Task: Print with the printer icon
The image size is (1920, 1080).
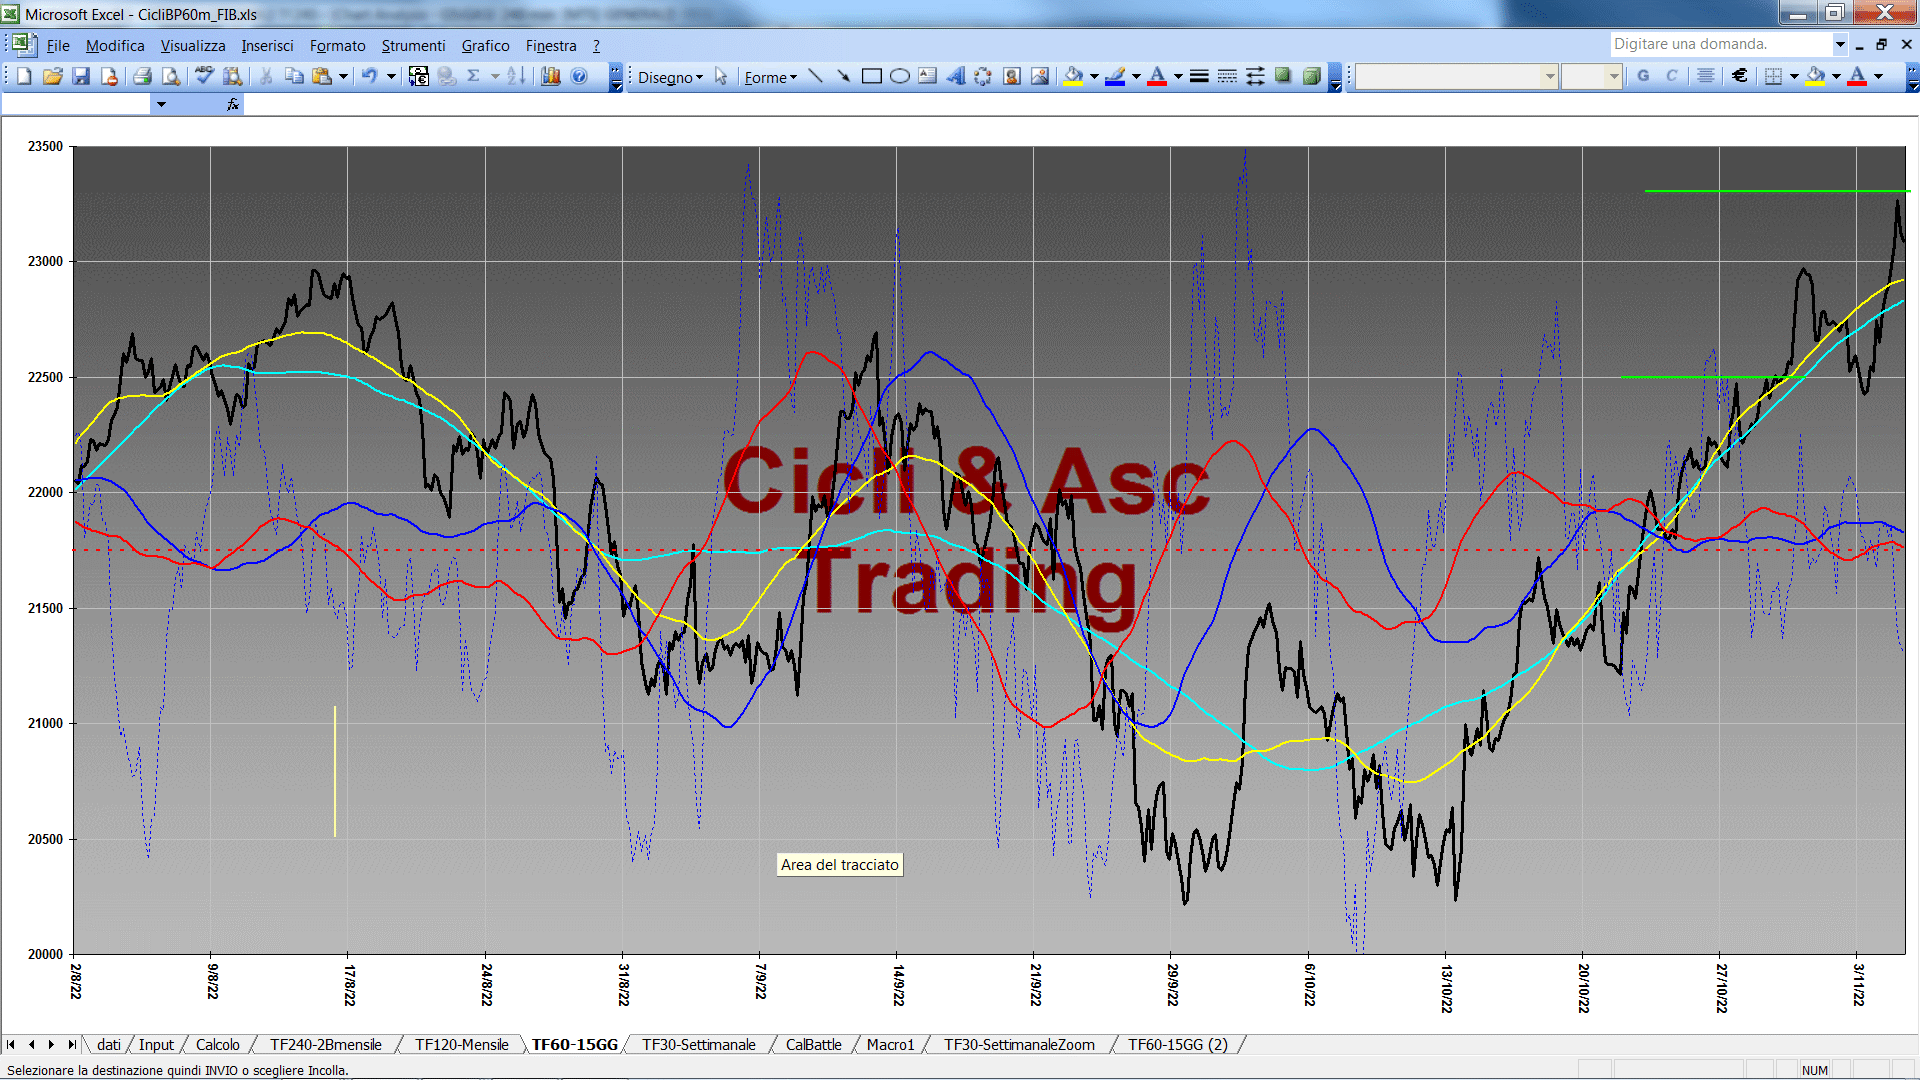Action: pyautogui.click(x=142, y=76)
